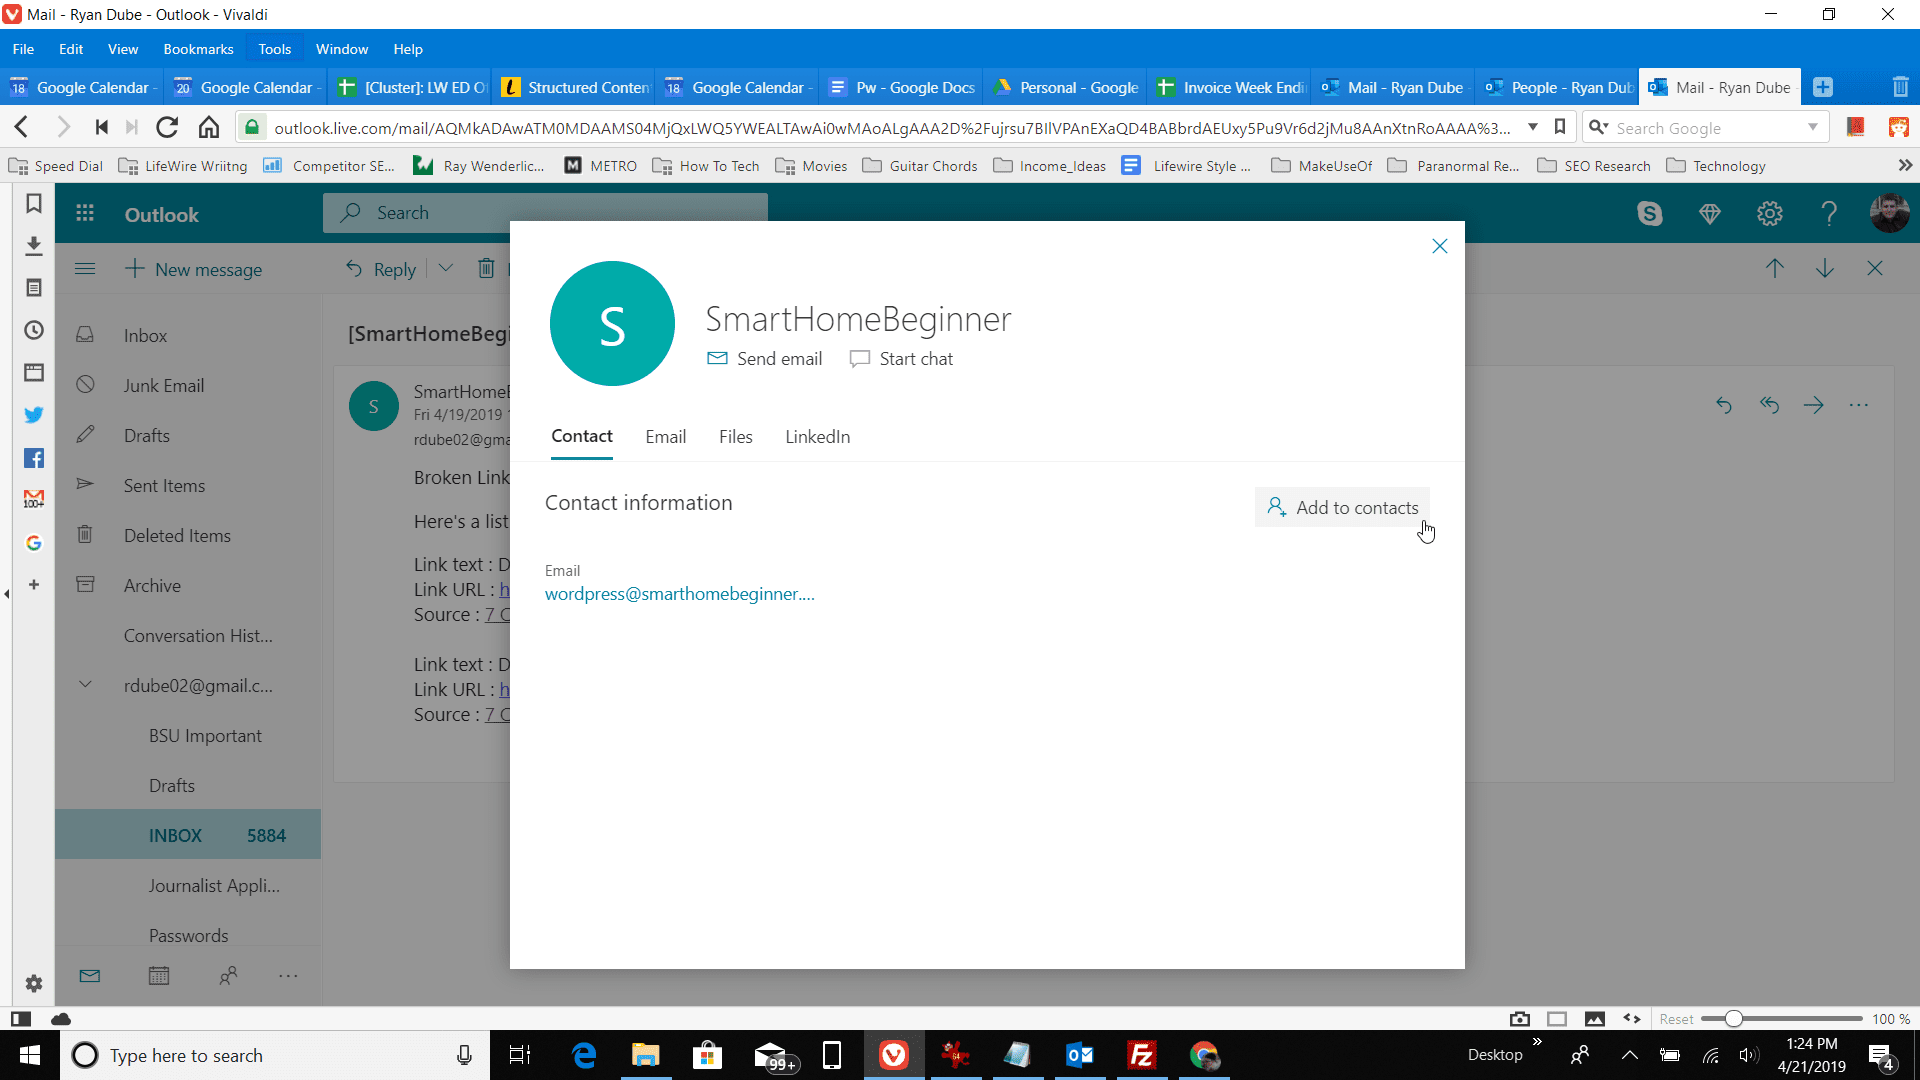Click the New message compose icon
Image resolution: width=1920 pixels, height=1080 pixels.
pos(136,269)
